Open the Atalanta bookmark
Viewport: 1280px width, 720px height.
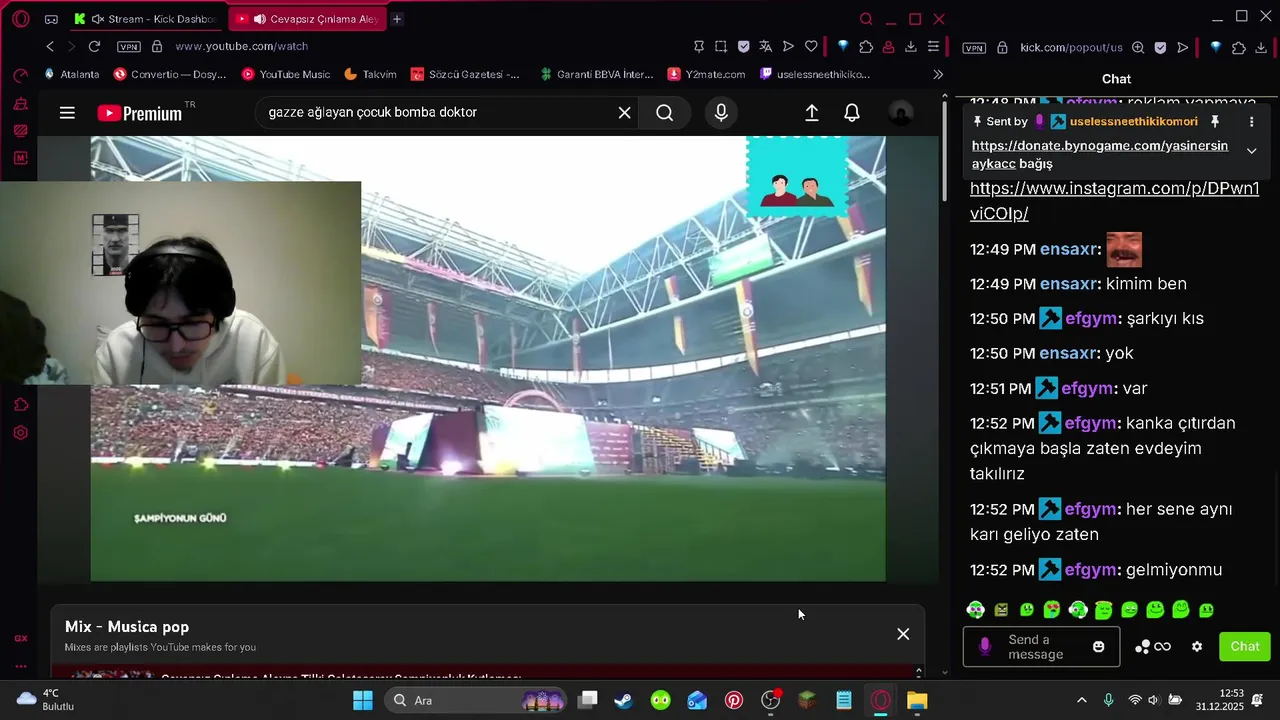[71, 74]
